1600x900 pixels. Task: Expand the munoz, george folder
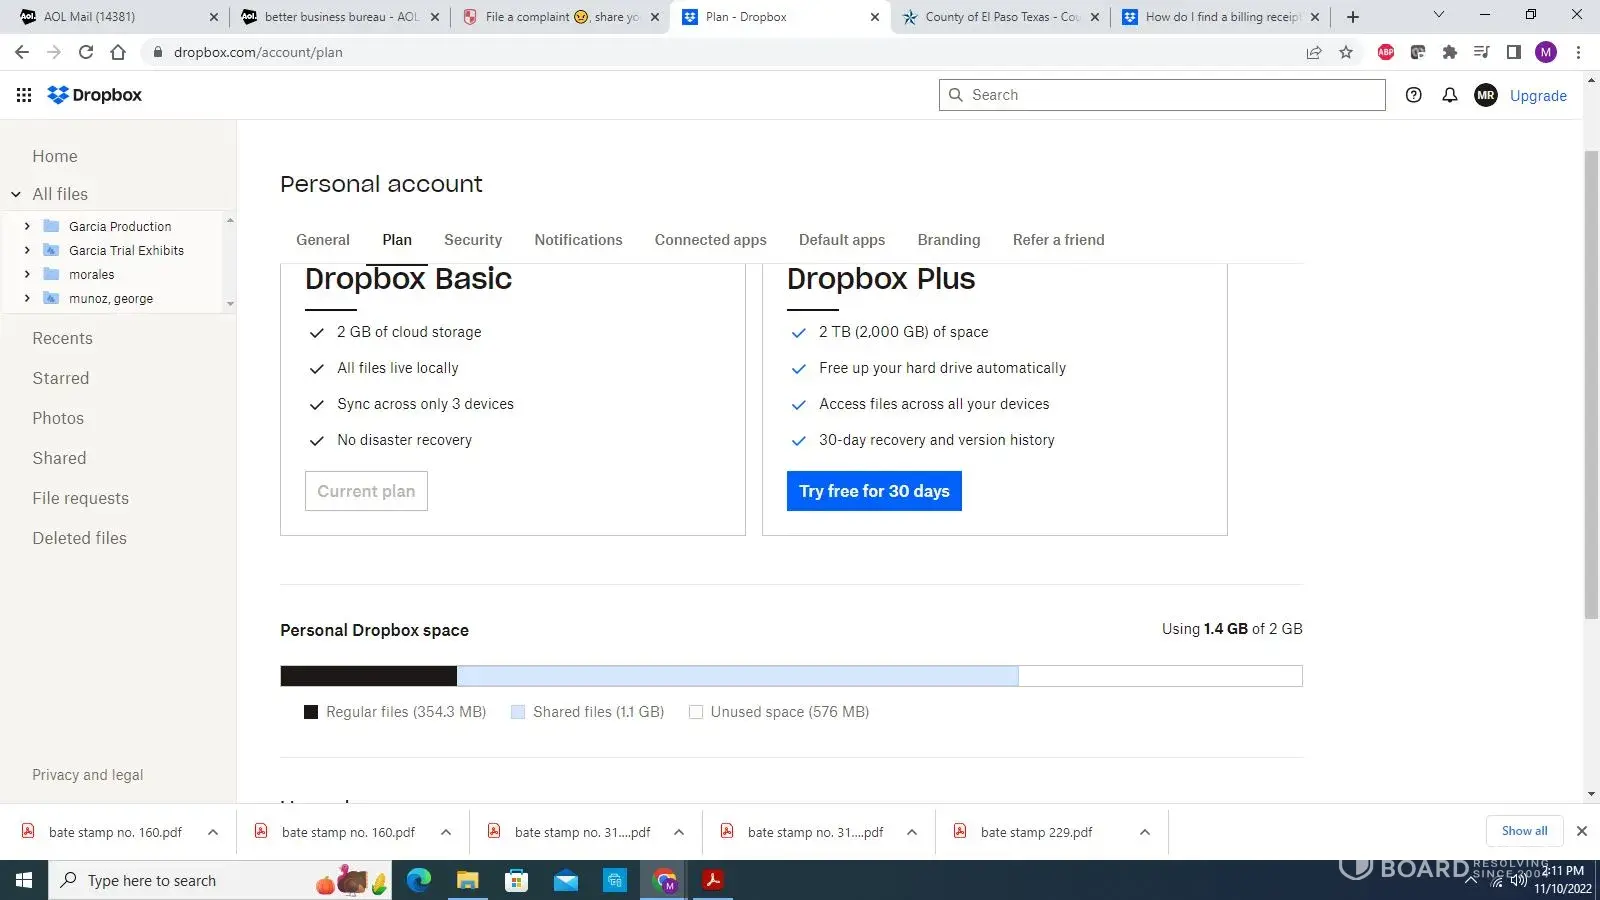pos(27,299)
